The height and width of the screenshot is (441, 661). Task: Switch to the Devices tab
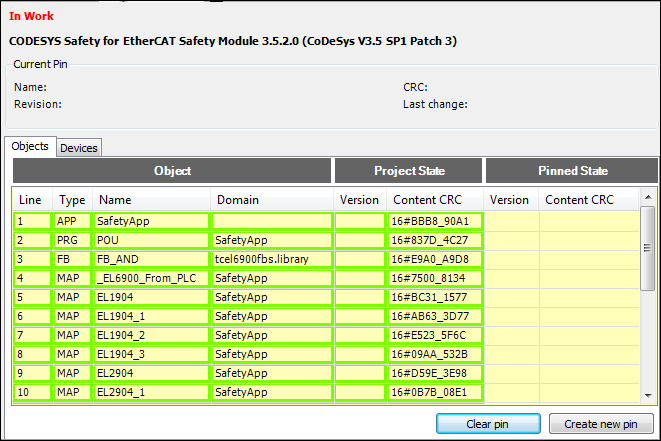(79, 148)
